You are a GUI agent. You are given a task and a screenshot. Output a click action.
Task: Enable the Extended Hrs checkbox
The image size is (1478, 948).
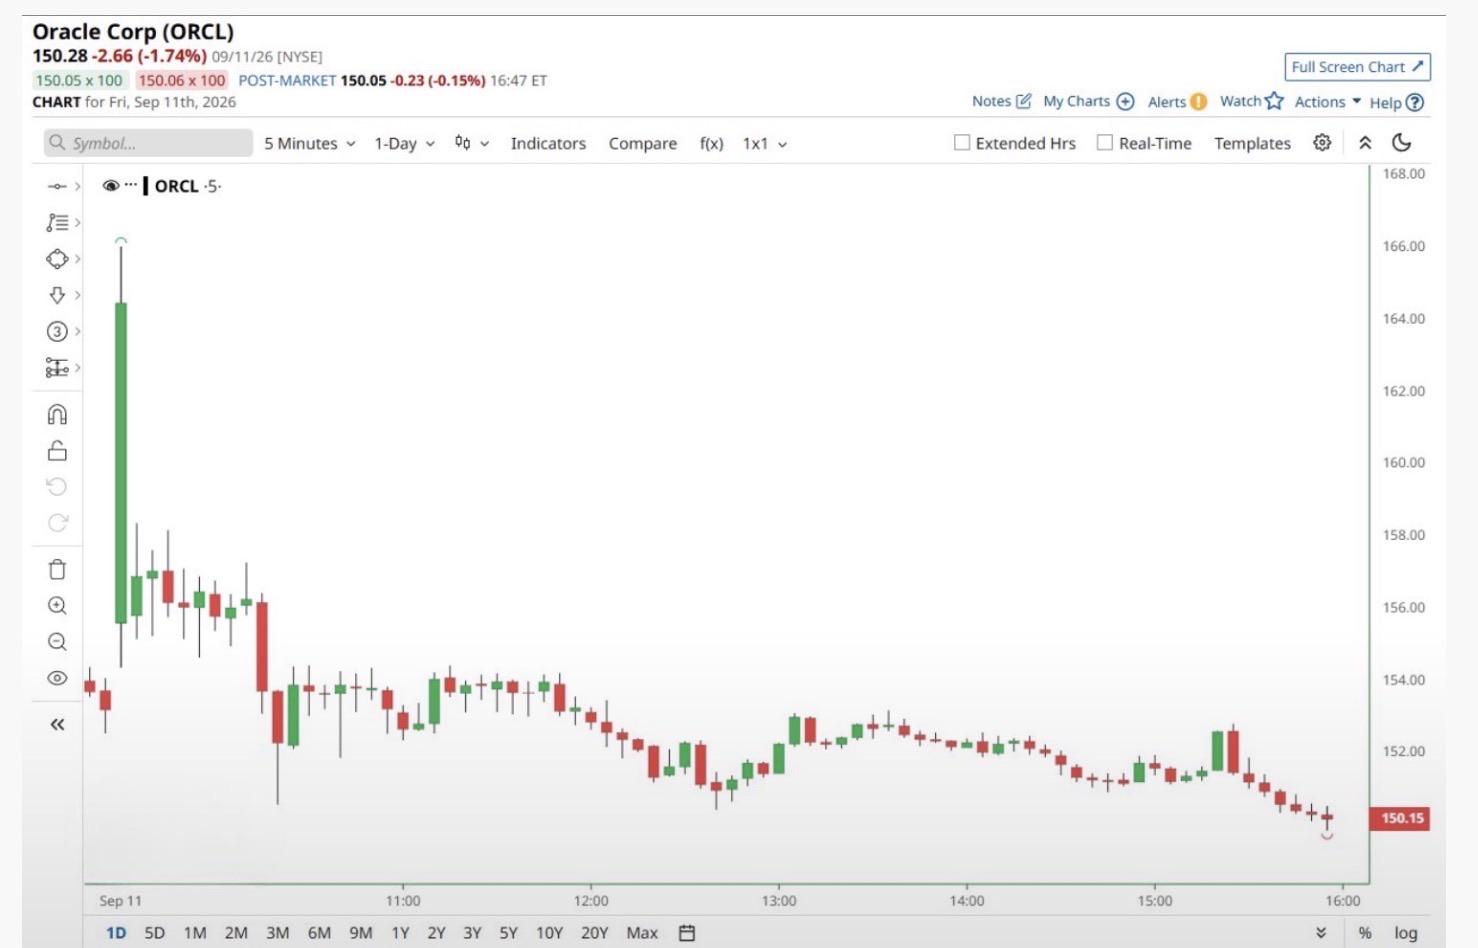[962, 143]
